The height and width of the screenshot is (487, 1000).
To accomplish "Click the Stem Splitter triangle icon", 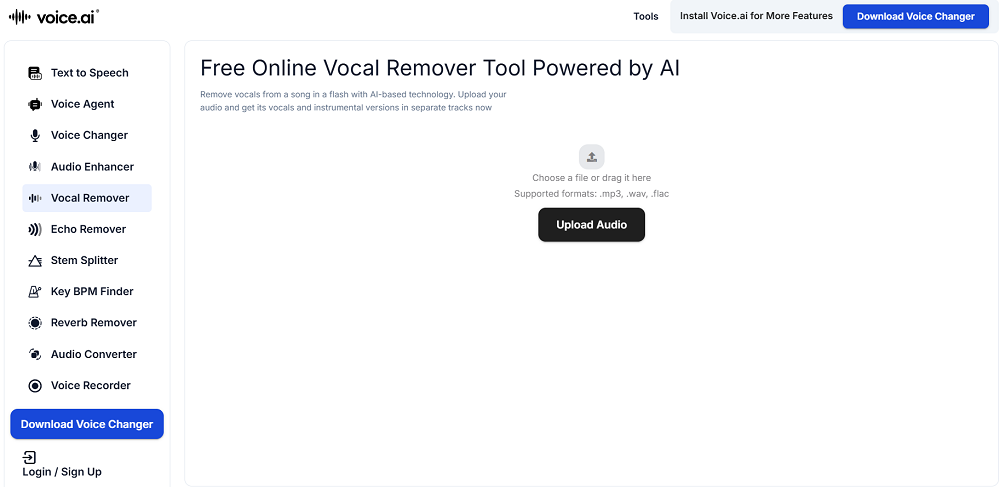I will click(x=35, y=261).
